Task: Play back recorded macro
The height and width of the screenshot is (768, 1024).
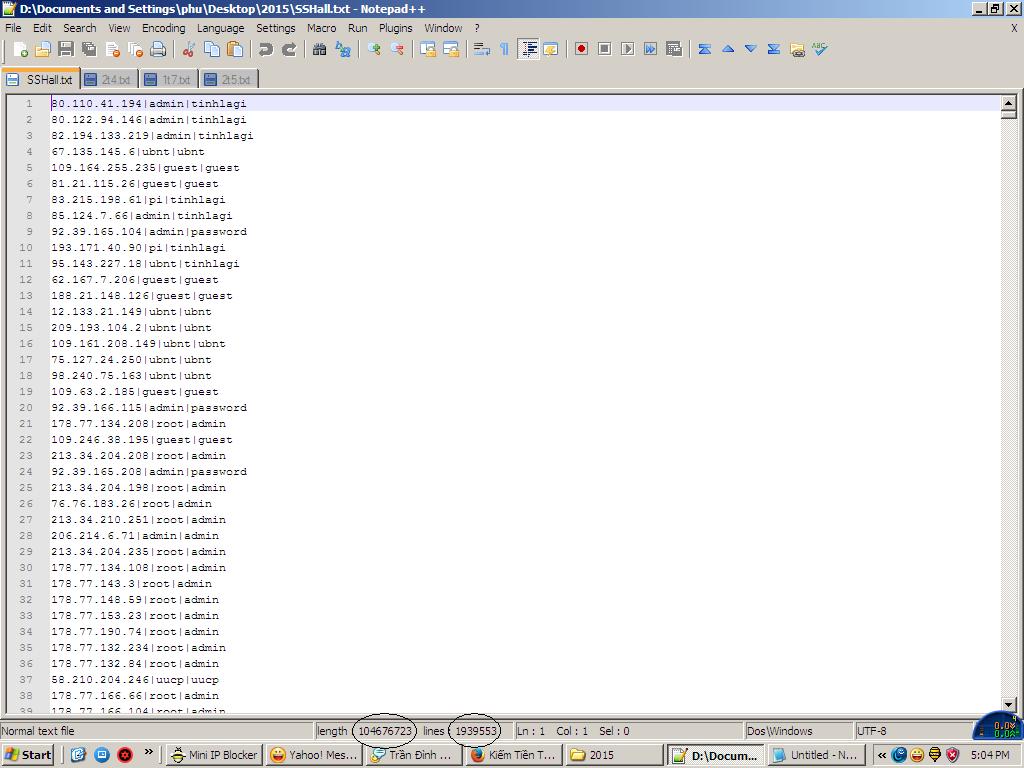Action: (628, 49)
